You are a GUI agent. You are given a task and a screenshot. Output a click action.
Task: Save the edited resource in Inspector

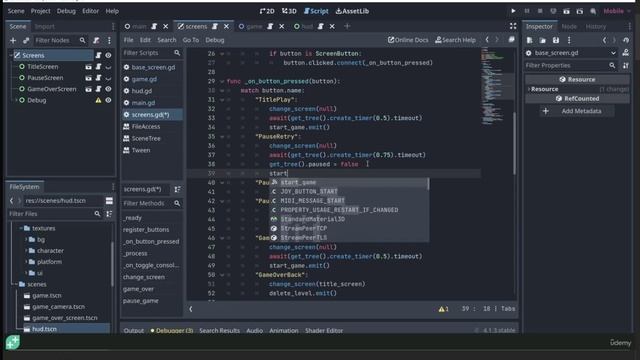pyautogui.click(x=556, y=40)
